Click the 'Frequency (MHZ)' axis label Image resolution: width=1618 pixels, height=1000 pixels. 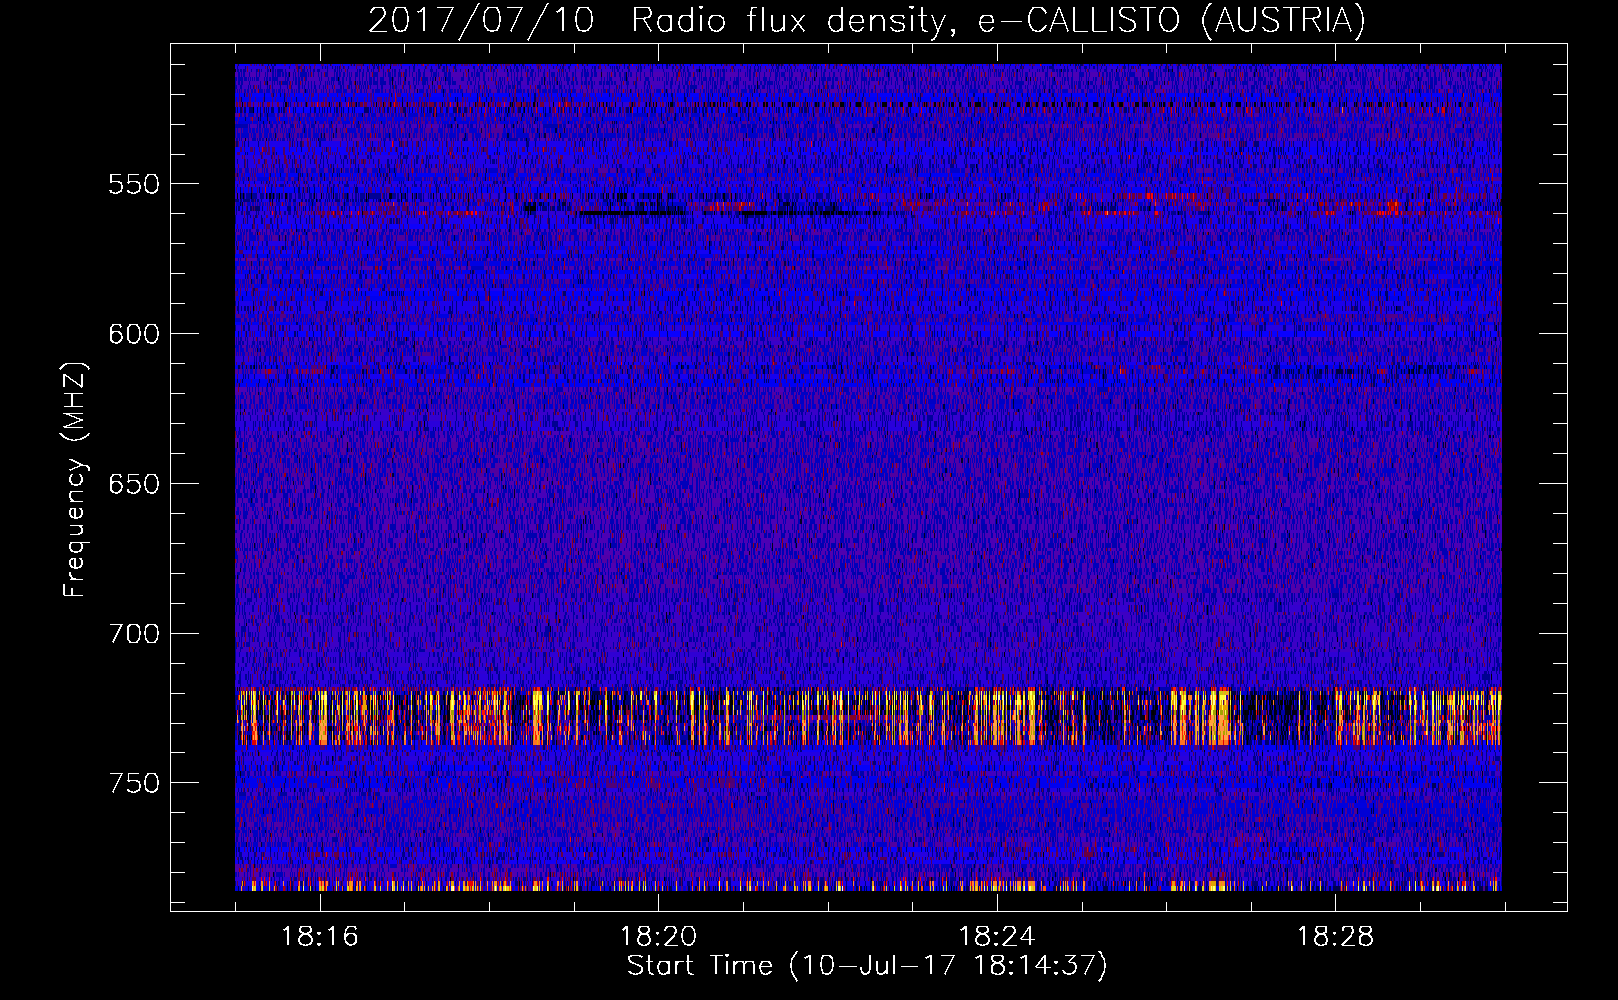[x=75, y=479]
